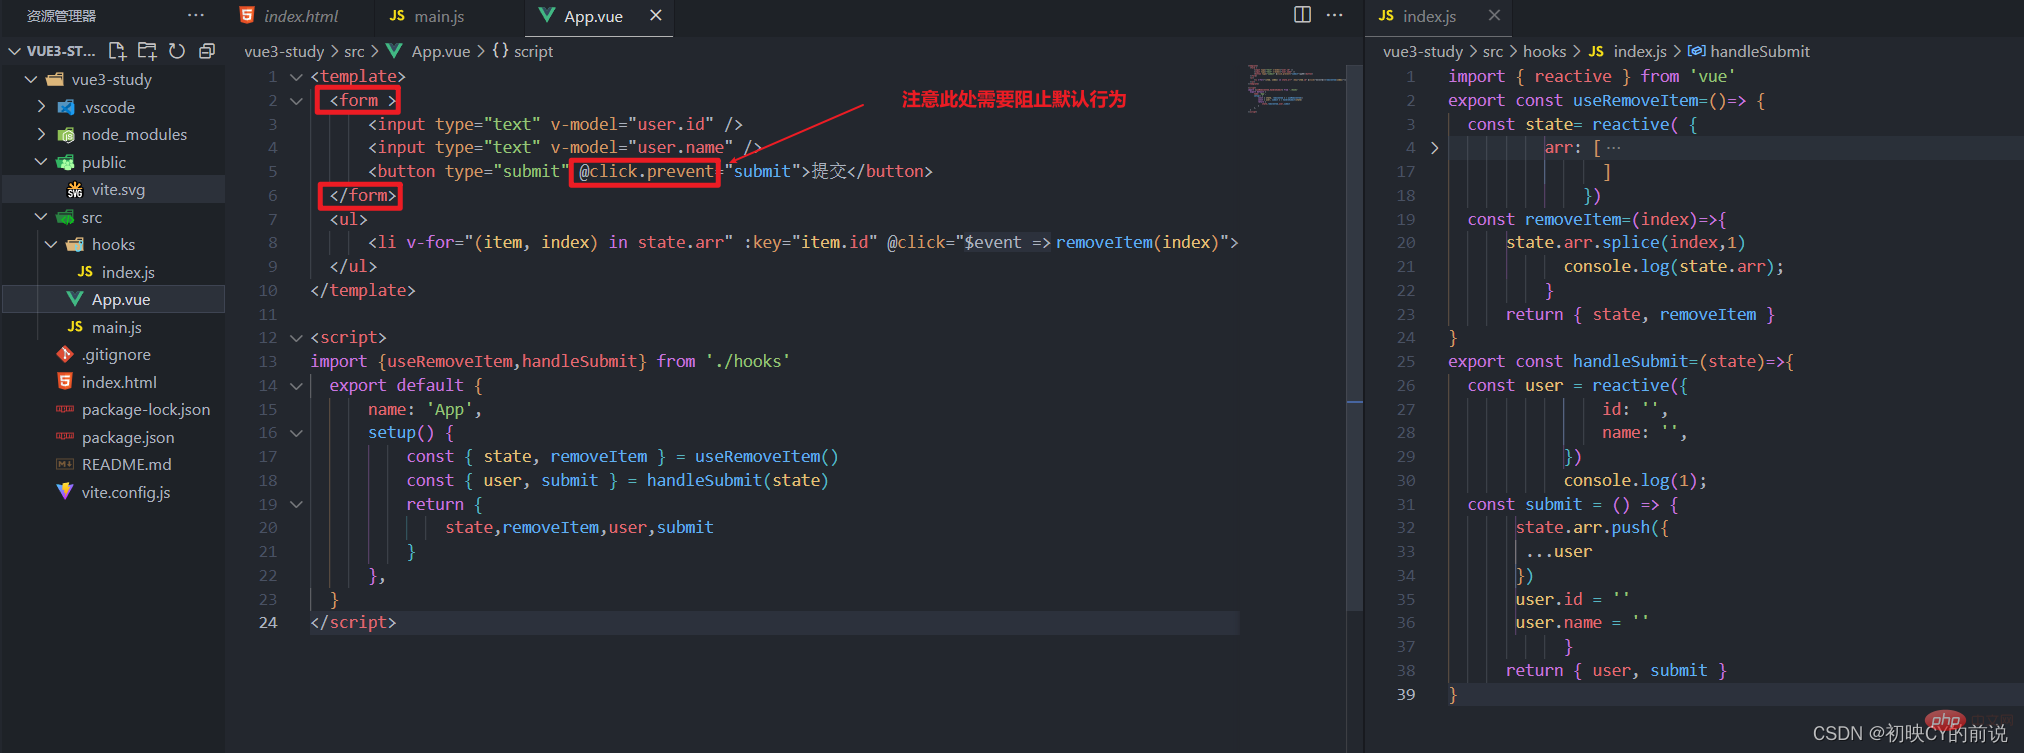Expand the .vscode folder
This screenshot has height=753, width=2024.
(x=41, y=106)
